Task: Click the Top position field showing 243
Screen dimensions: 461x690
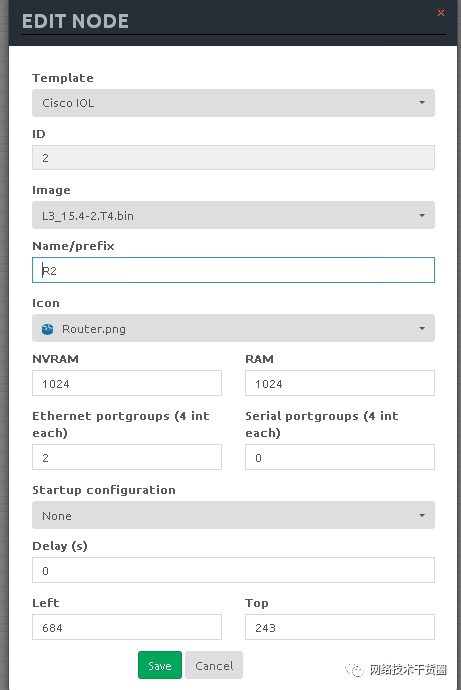Action: pyautogui.click(x=340, y=627)
